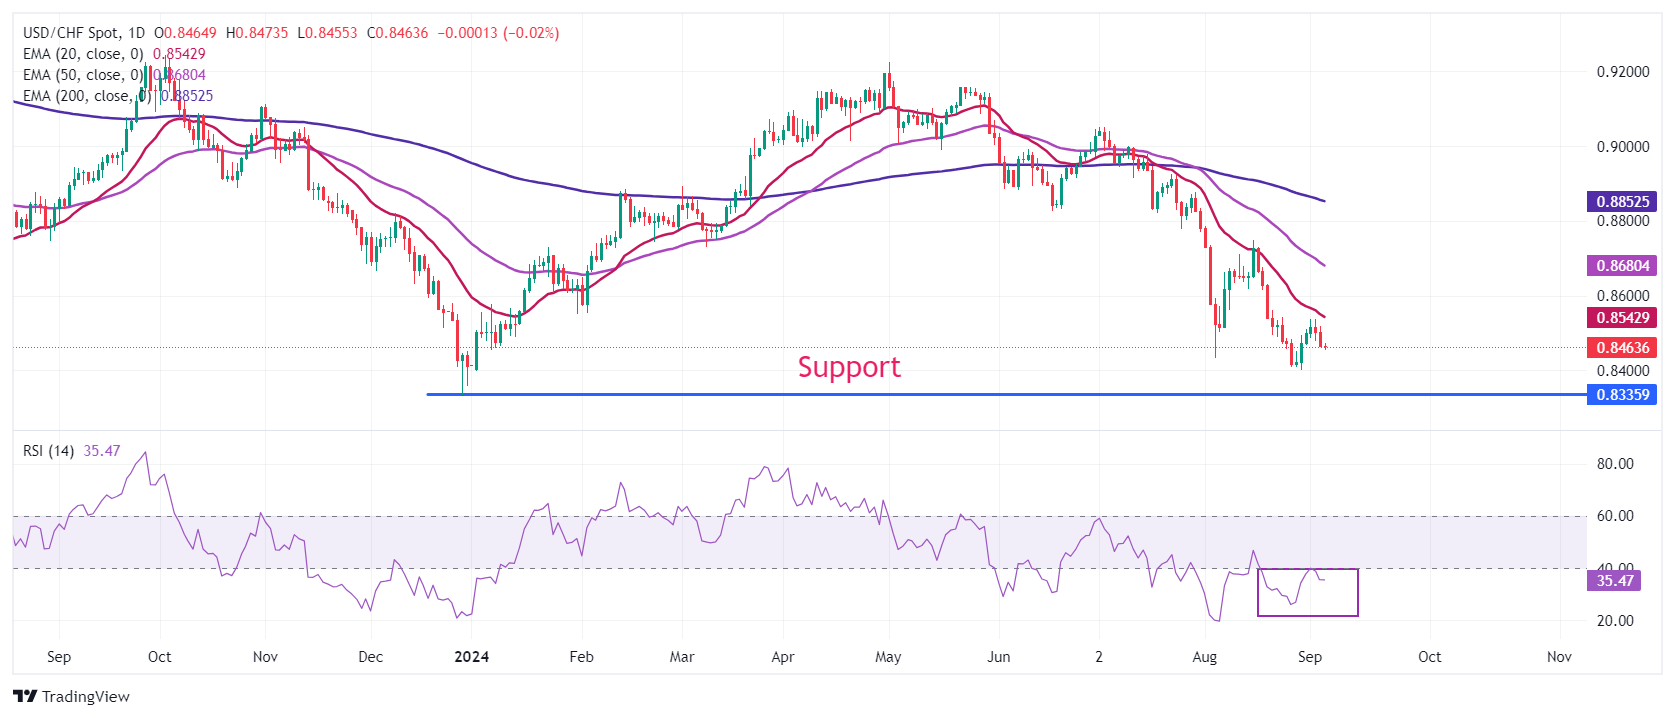The width and height of the screenshot is (1675, 718).
Task: Click the 0.86804 EMA 50 price tag
Action: click(x=1622, y=266)
